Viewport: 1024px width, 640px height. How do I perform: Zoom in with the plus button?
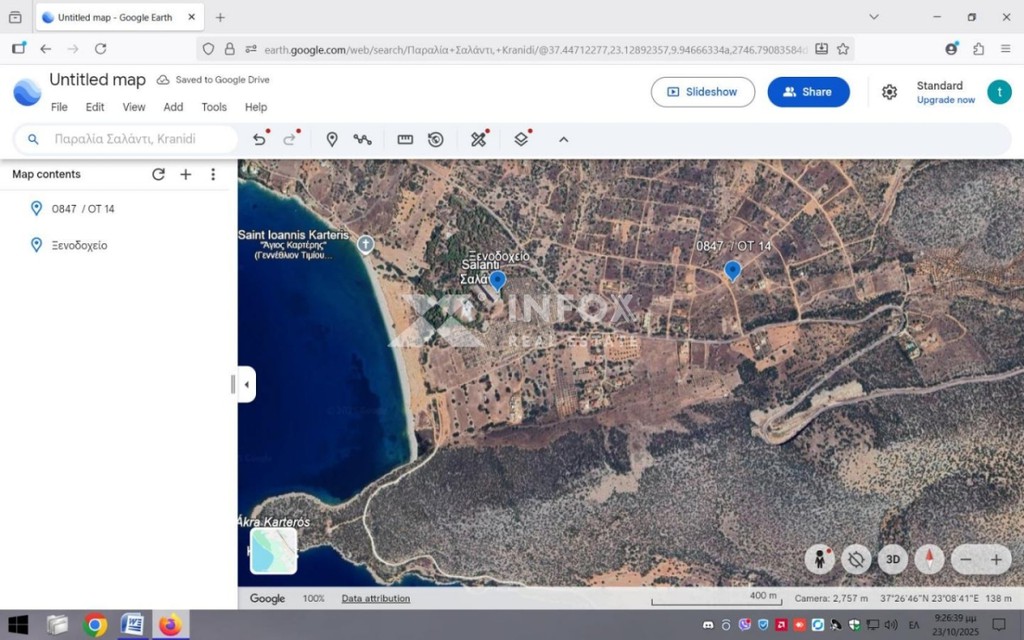(x=997, y=560)
